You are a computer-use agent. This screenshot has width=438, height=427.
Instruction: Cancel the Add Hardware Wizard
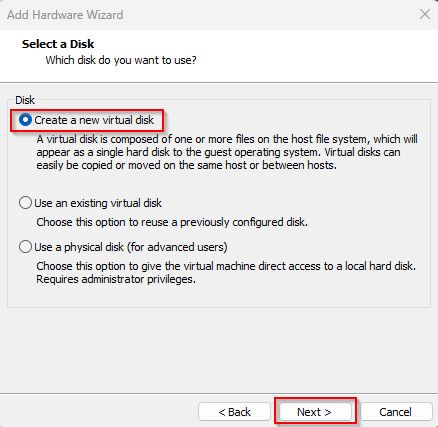pos(396,412)
